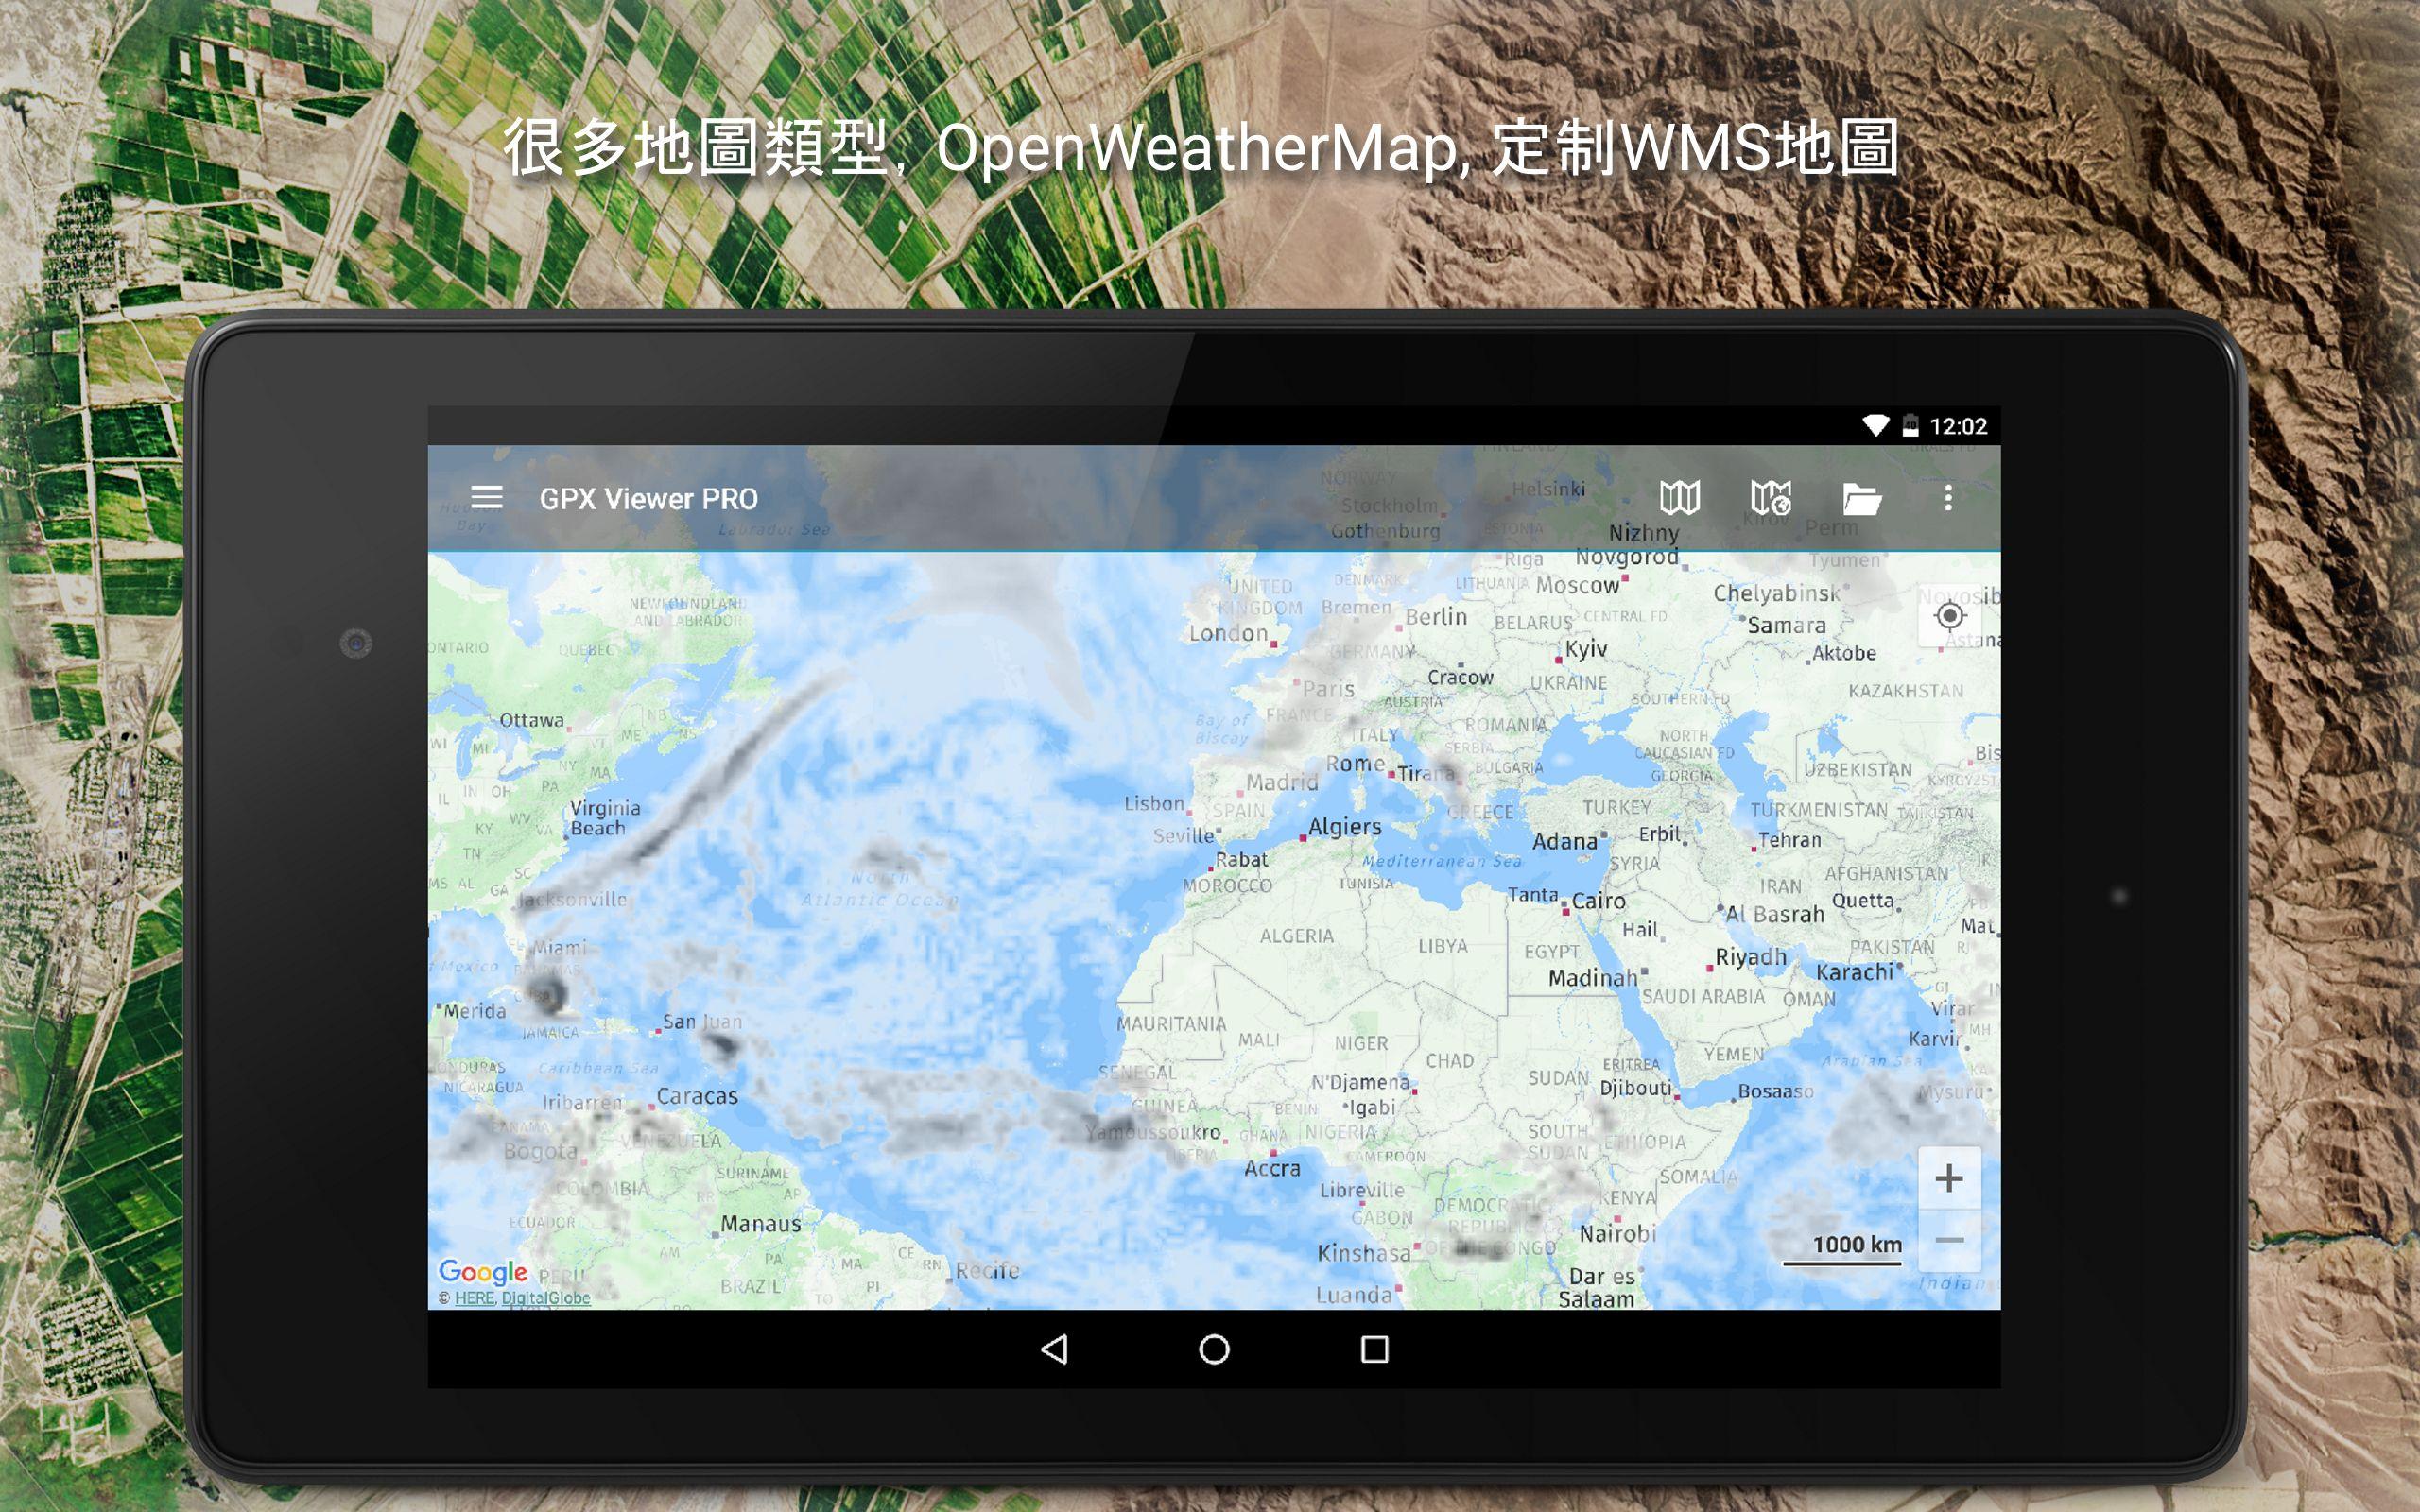
Task: Open the hamburger navigation menu
Action: coord(487,497)
